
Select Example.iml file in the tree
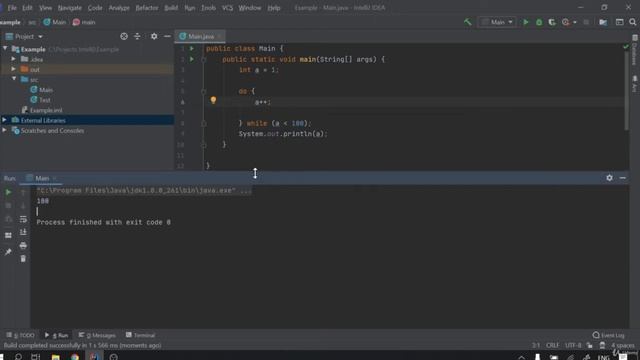point(42,110)
